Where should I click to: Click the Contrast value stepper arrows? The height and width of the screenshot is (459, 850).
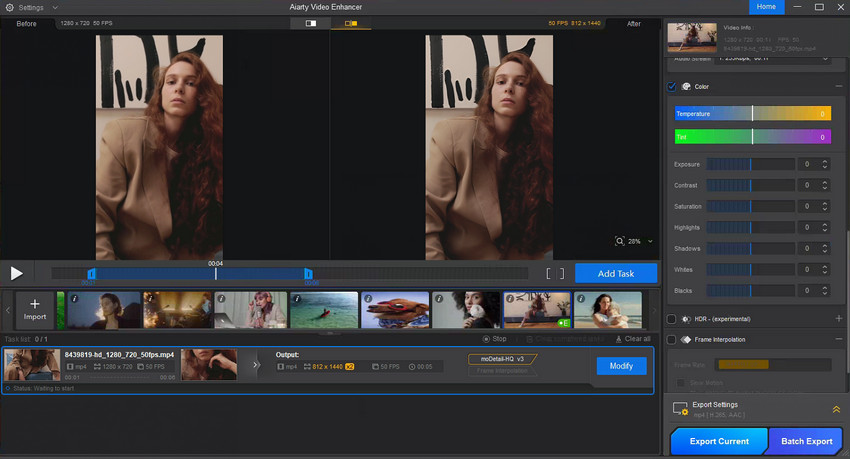(825, 185)
